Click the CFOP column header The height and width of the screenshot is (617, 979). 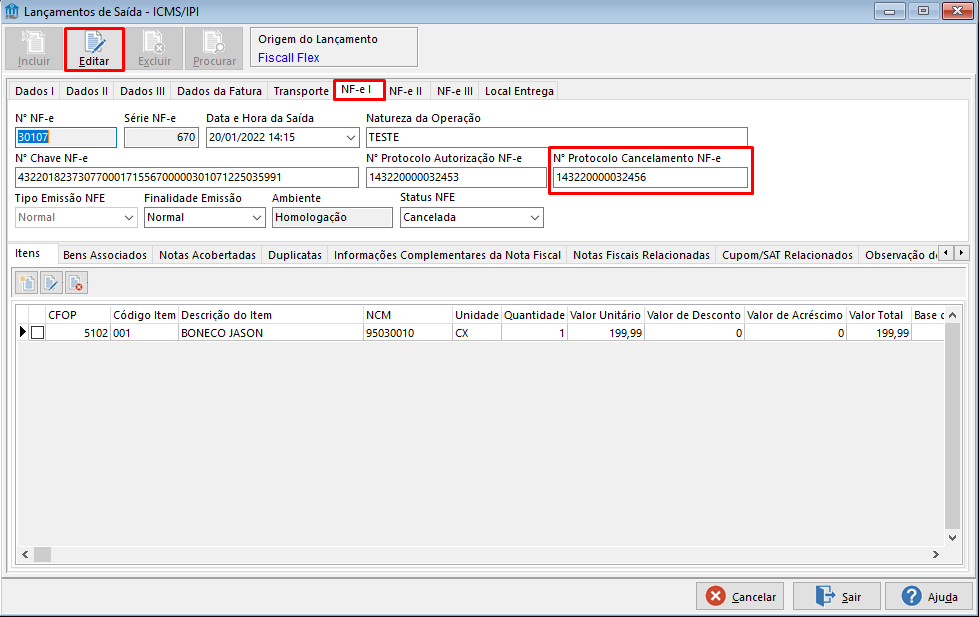(78, 315)
